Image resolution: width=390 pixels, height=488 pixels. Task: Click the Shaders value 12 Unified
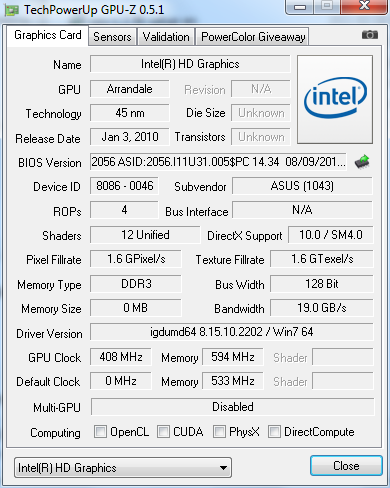[x=145, y=235]
